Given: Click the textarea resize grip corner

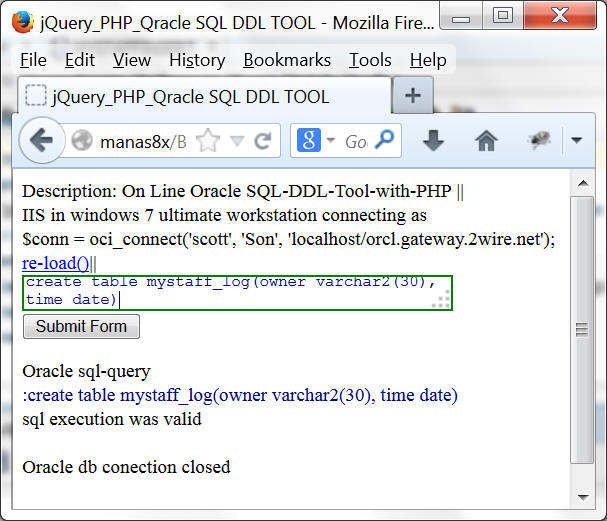Looking at the screenshot, I should click(442, 300).
